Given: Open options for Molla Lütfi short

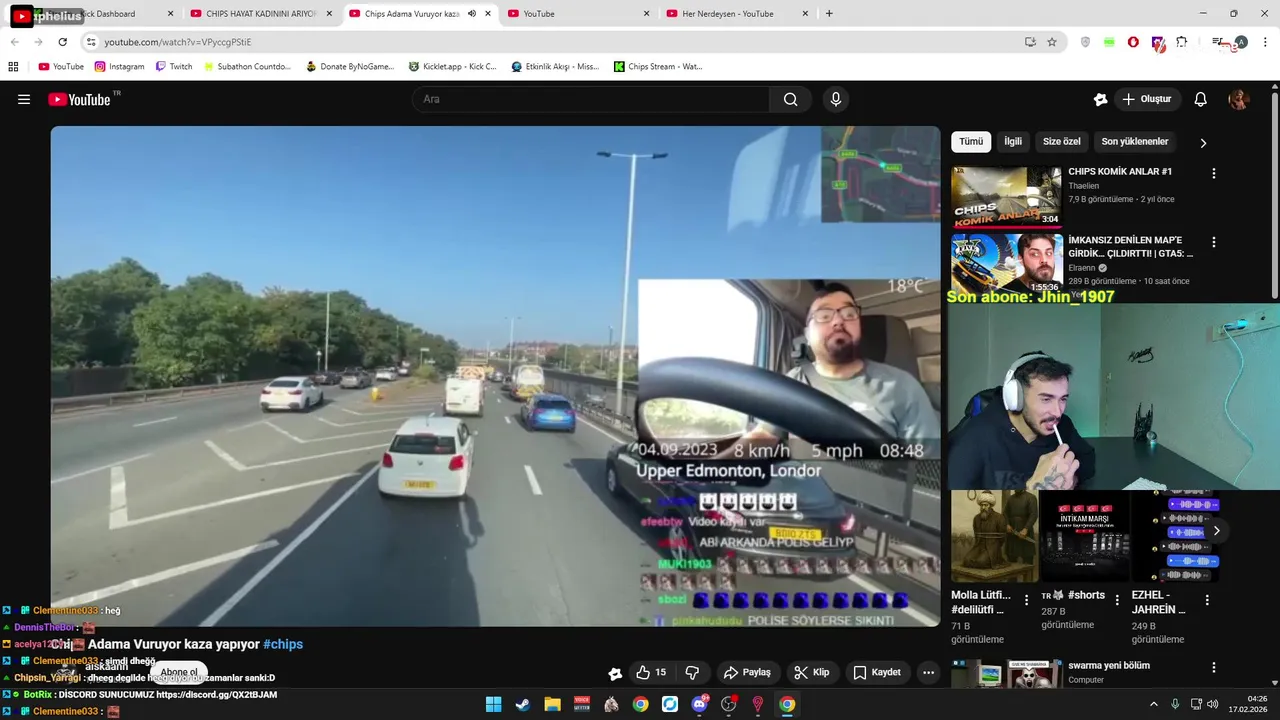Looking at the screenshot, I should point(1026,600).
